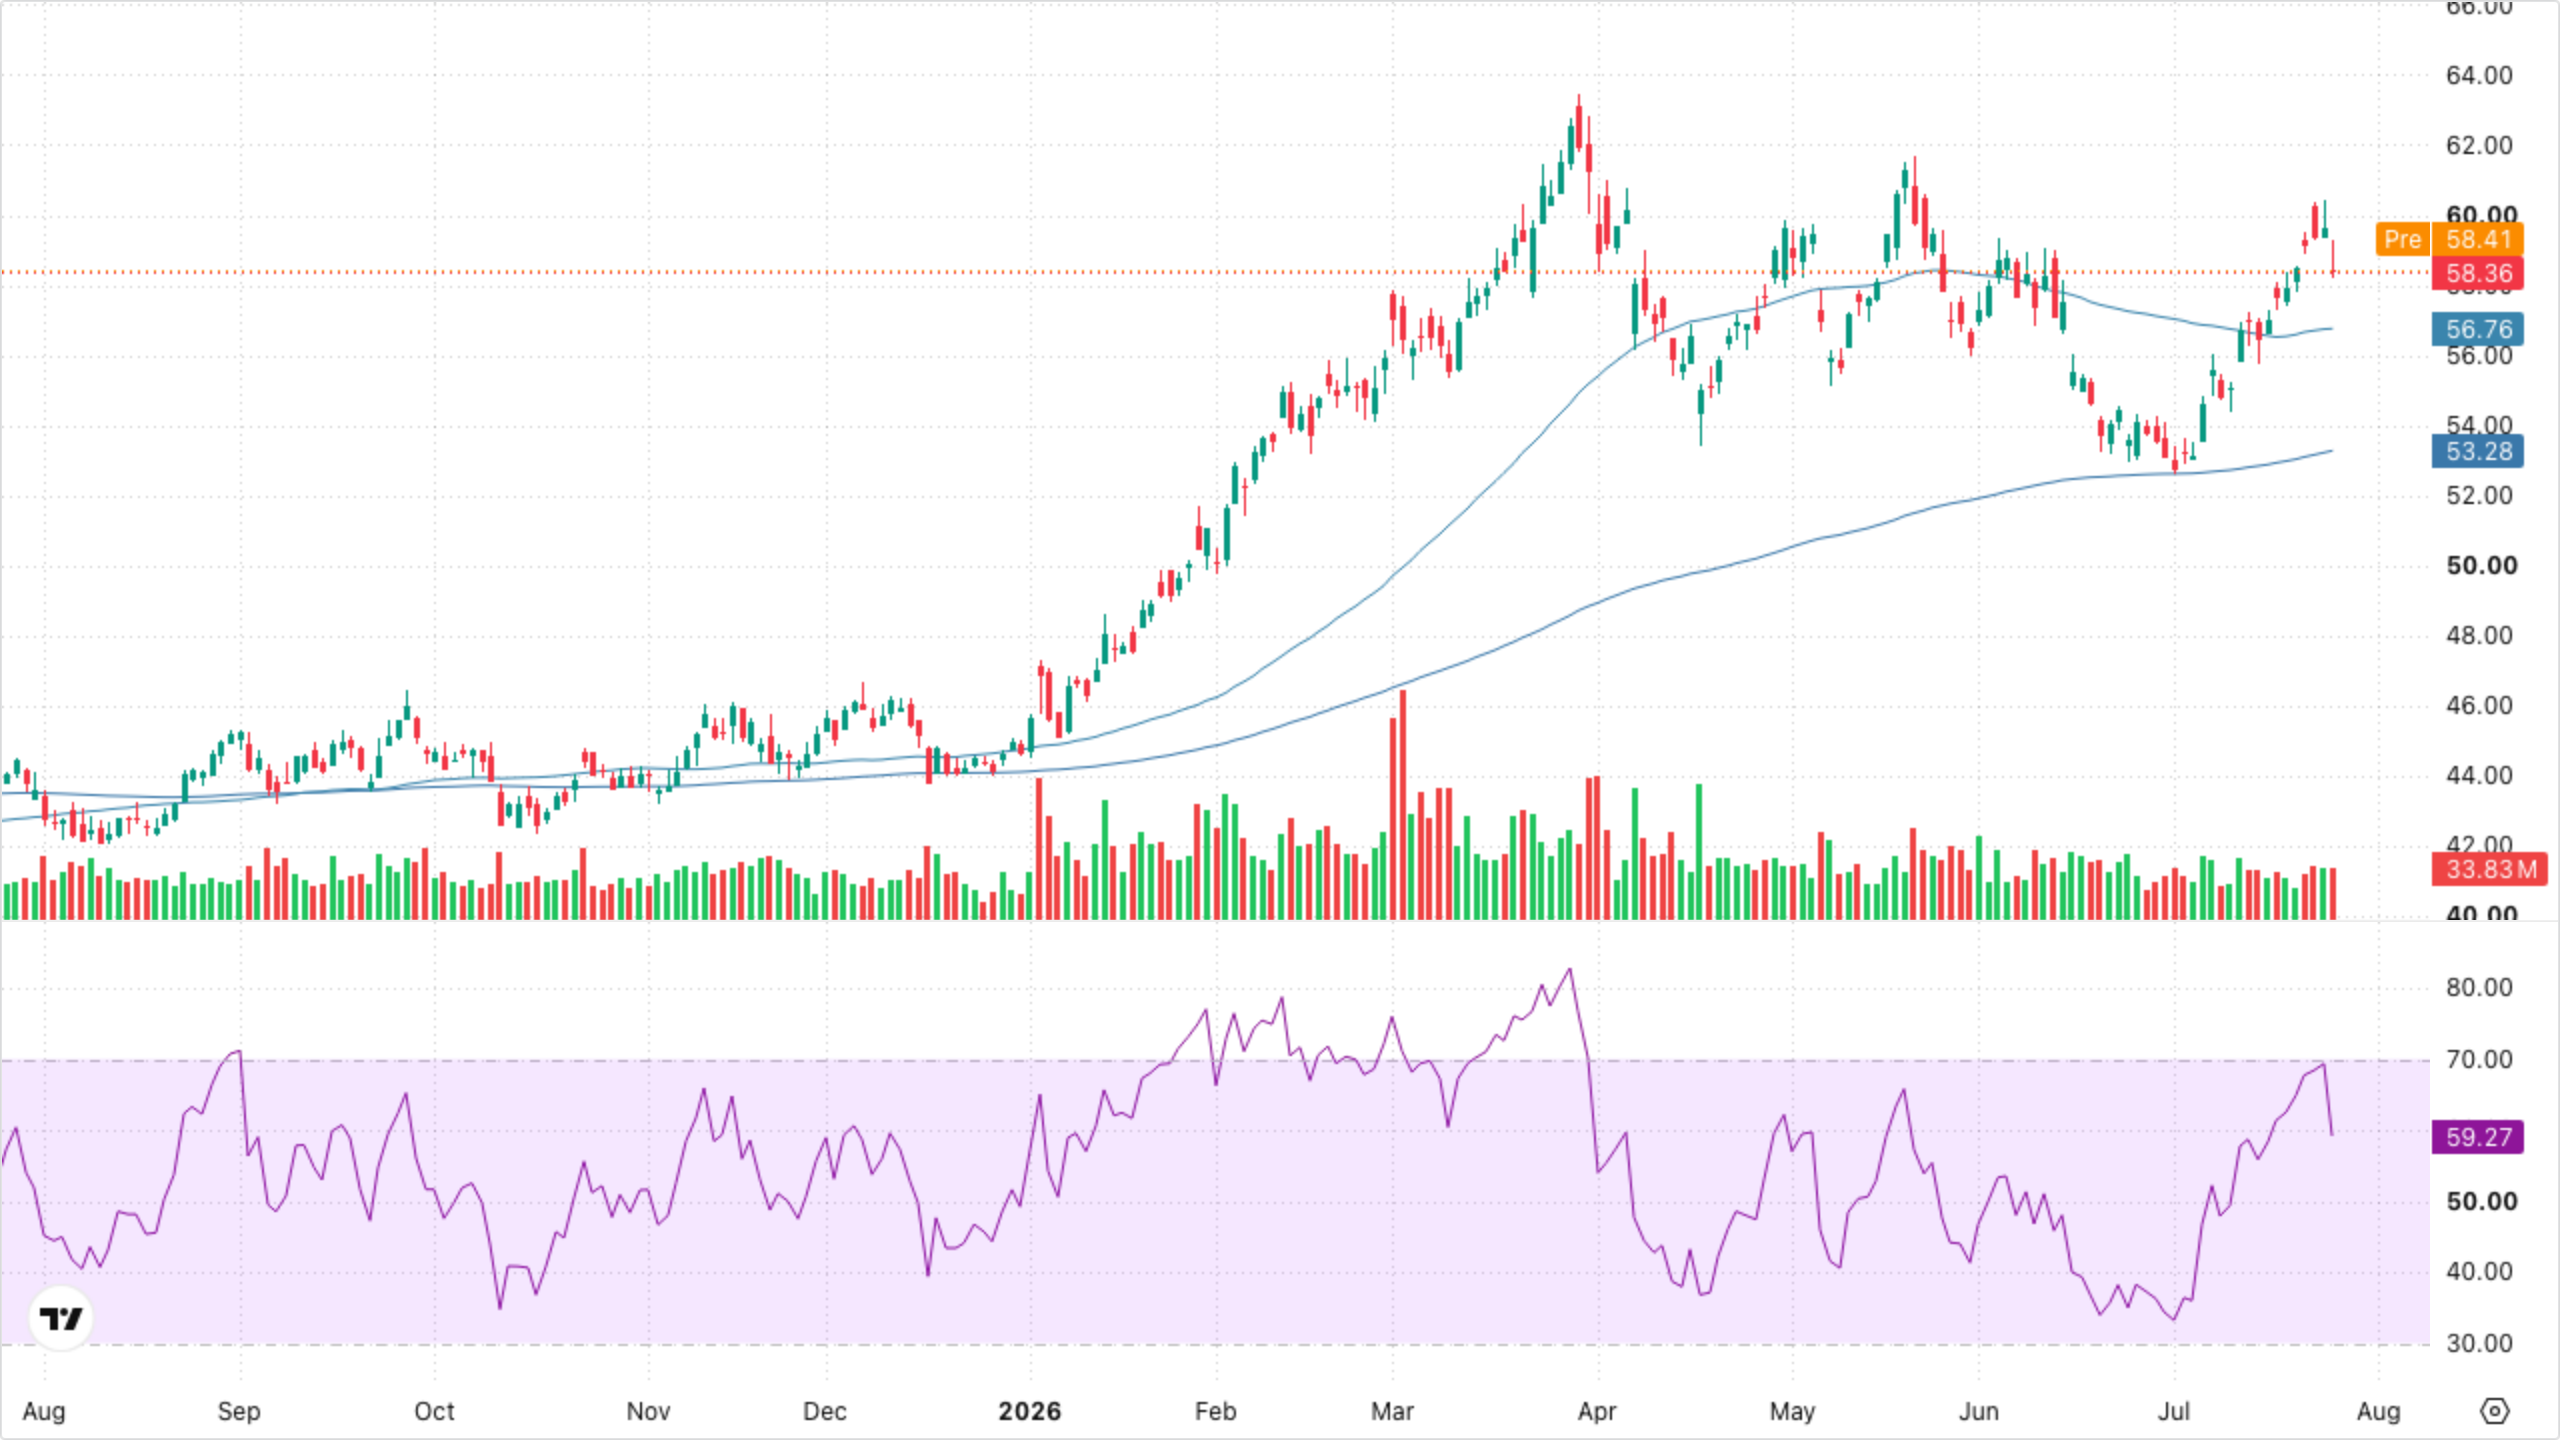The height and width of the screenshot is (1440, 2560).
Task: Click the tall red March volume spike bar
Action: point(1403,804)
